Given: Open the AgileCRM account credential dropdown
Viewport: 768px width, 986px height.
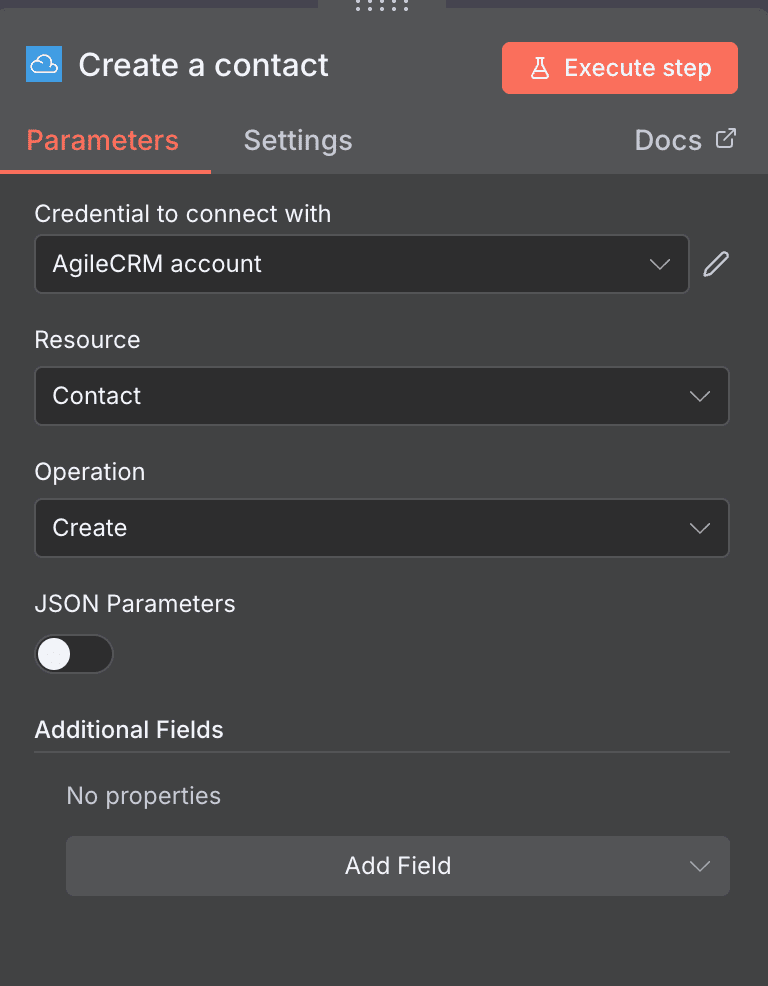Looking at the screenshot, I should point(362,264).
